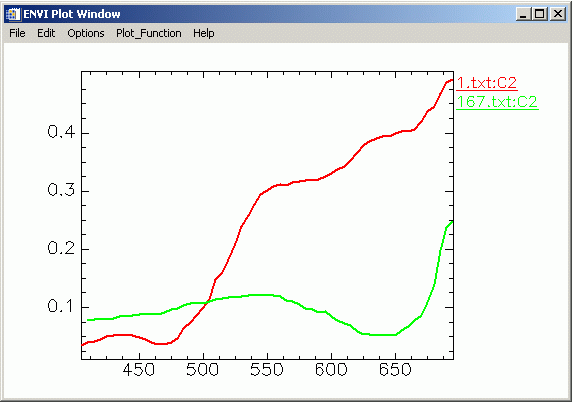Minimize the ENVI Plot Window
Viewport: 573px width, 402px height.
click(523, 14)
